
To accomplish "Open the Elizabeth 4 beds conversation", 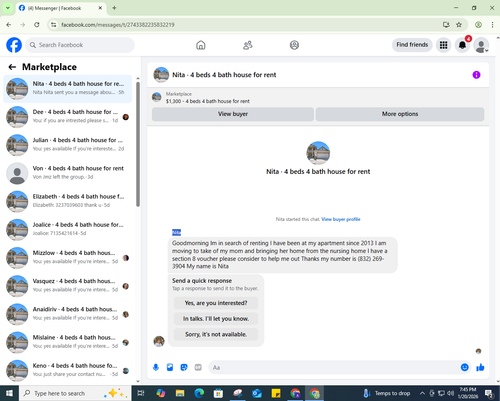I will tap(68, 201).
